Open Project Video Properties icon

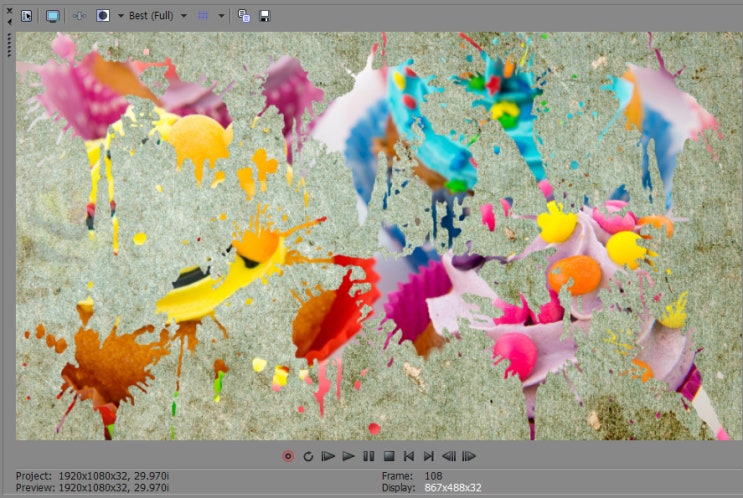[x=27, y=16]
